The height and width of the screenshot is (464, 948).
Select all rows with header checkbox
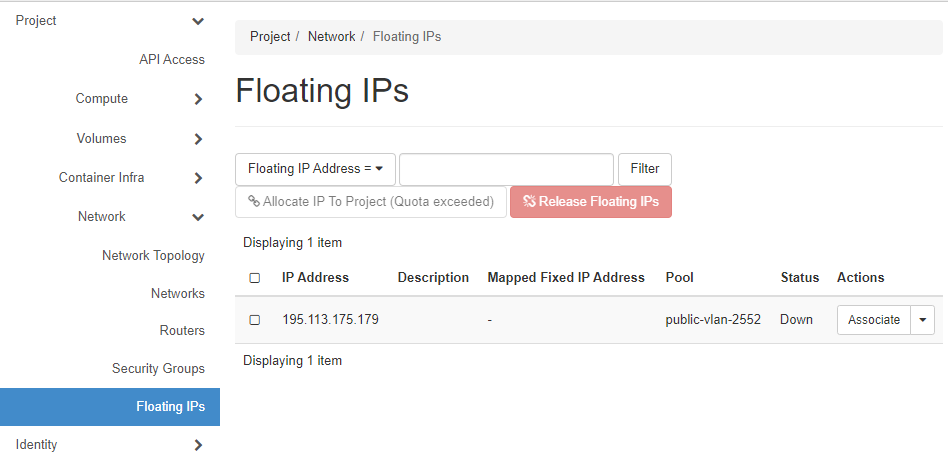tap(254, 278)
